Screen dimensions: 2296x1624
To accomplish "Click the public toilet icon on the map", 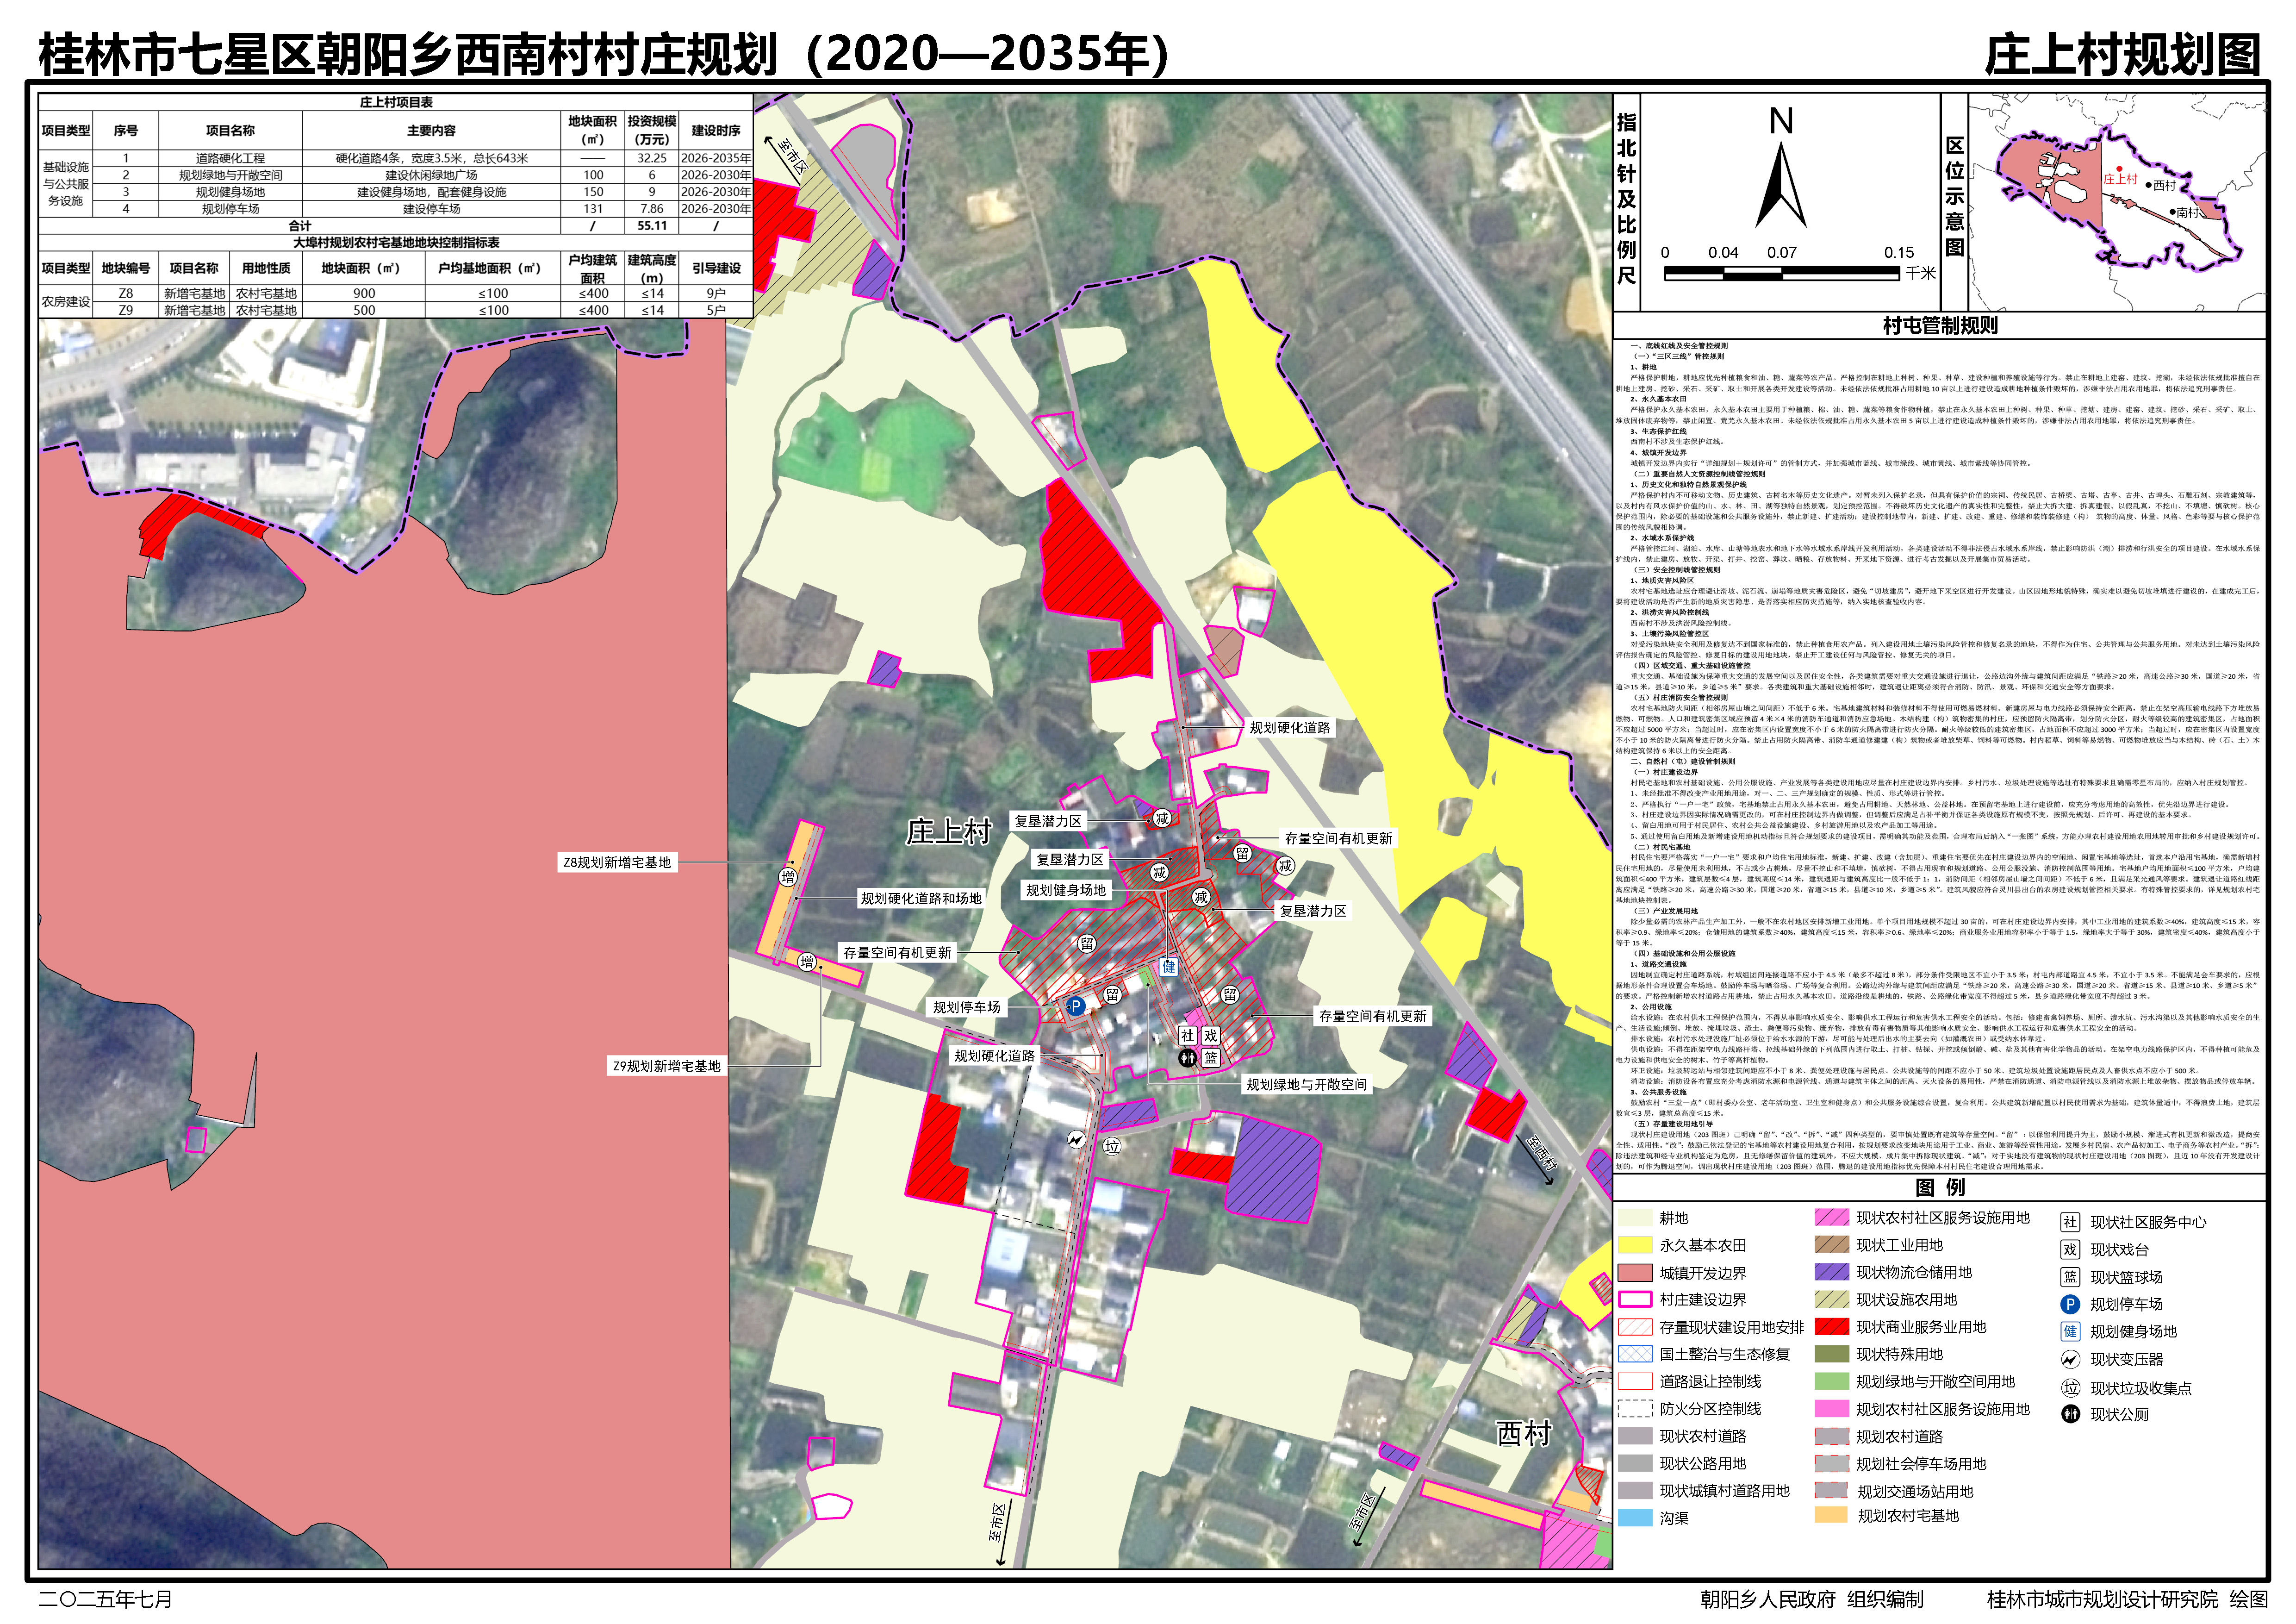I will point(1187,1058).
